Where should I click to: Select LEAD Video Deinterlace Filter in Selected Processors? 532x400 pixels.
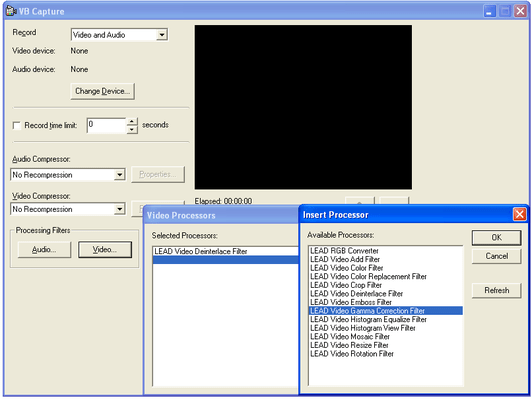(225, 251)
